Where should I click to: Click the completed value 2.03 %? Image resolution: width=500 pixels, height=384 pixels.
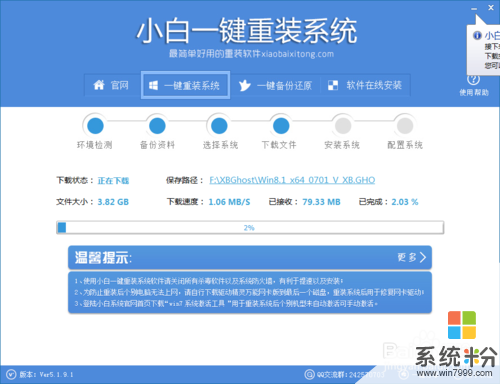click(405, 202)
